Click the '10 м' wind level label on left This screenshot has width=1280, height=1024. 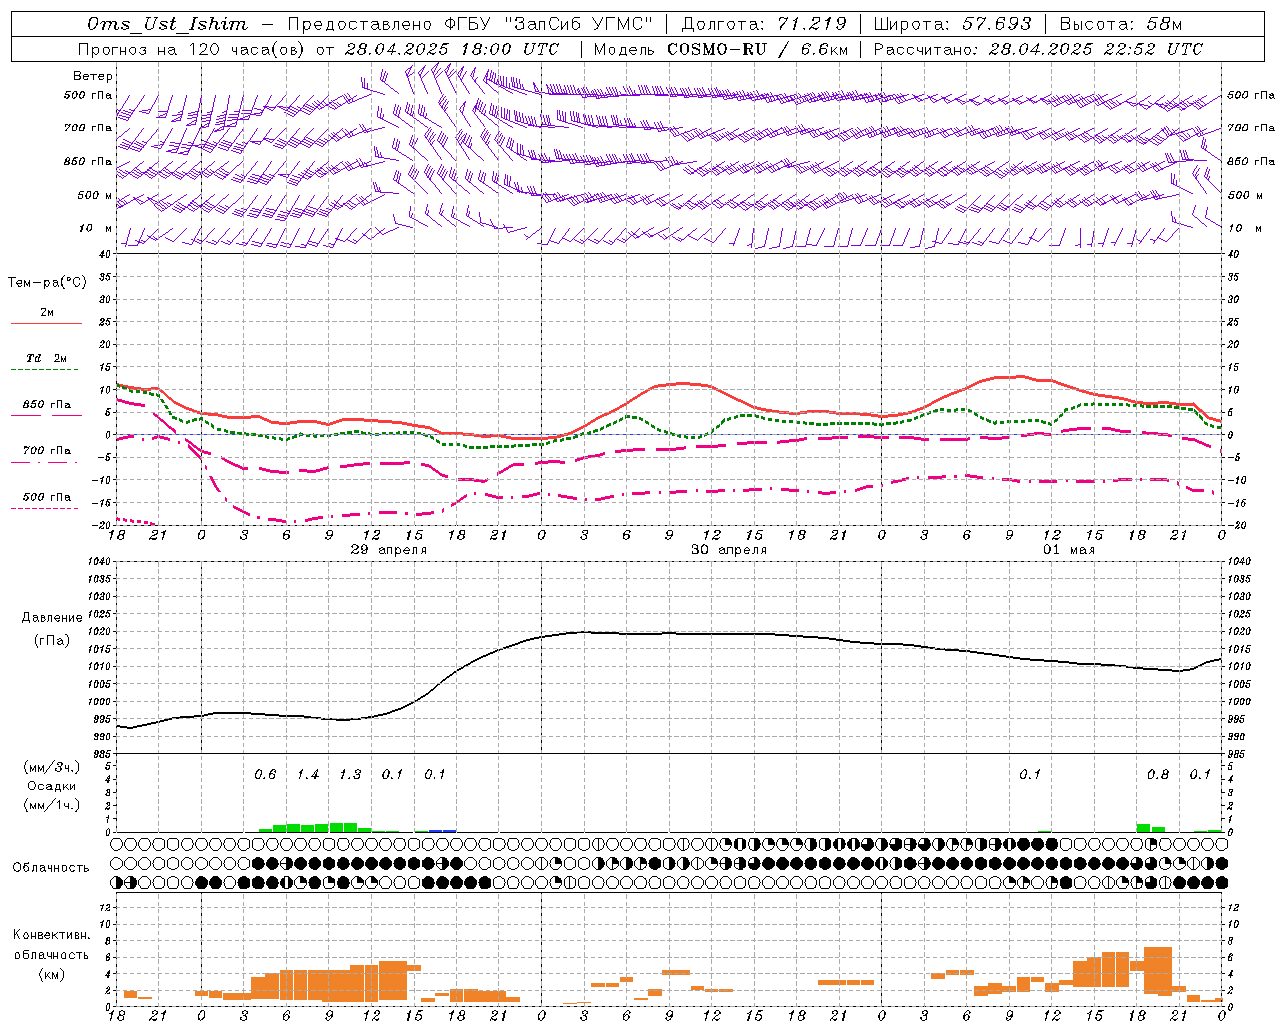click(x=96, y=228)
